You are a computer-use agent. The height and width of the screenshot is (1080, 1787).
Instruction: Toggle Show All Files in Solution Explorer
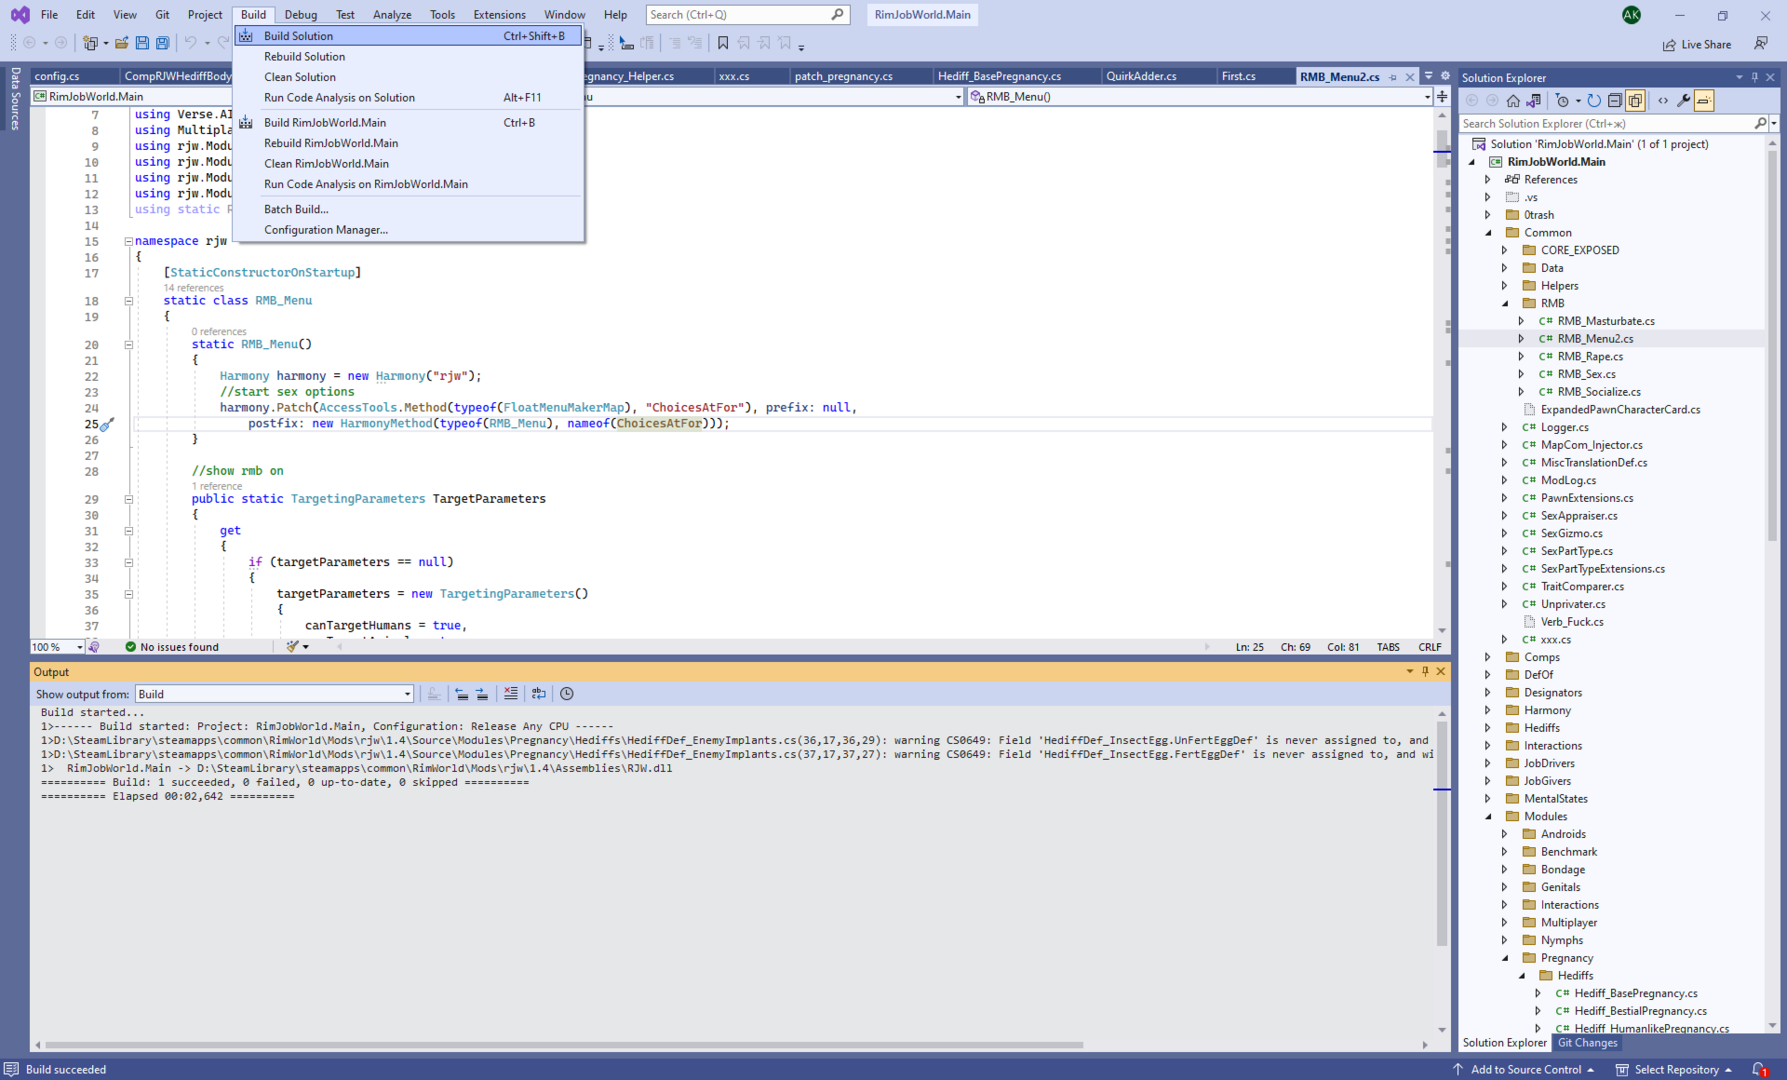[1635, 101]
